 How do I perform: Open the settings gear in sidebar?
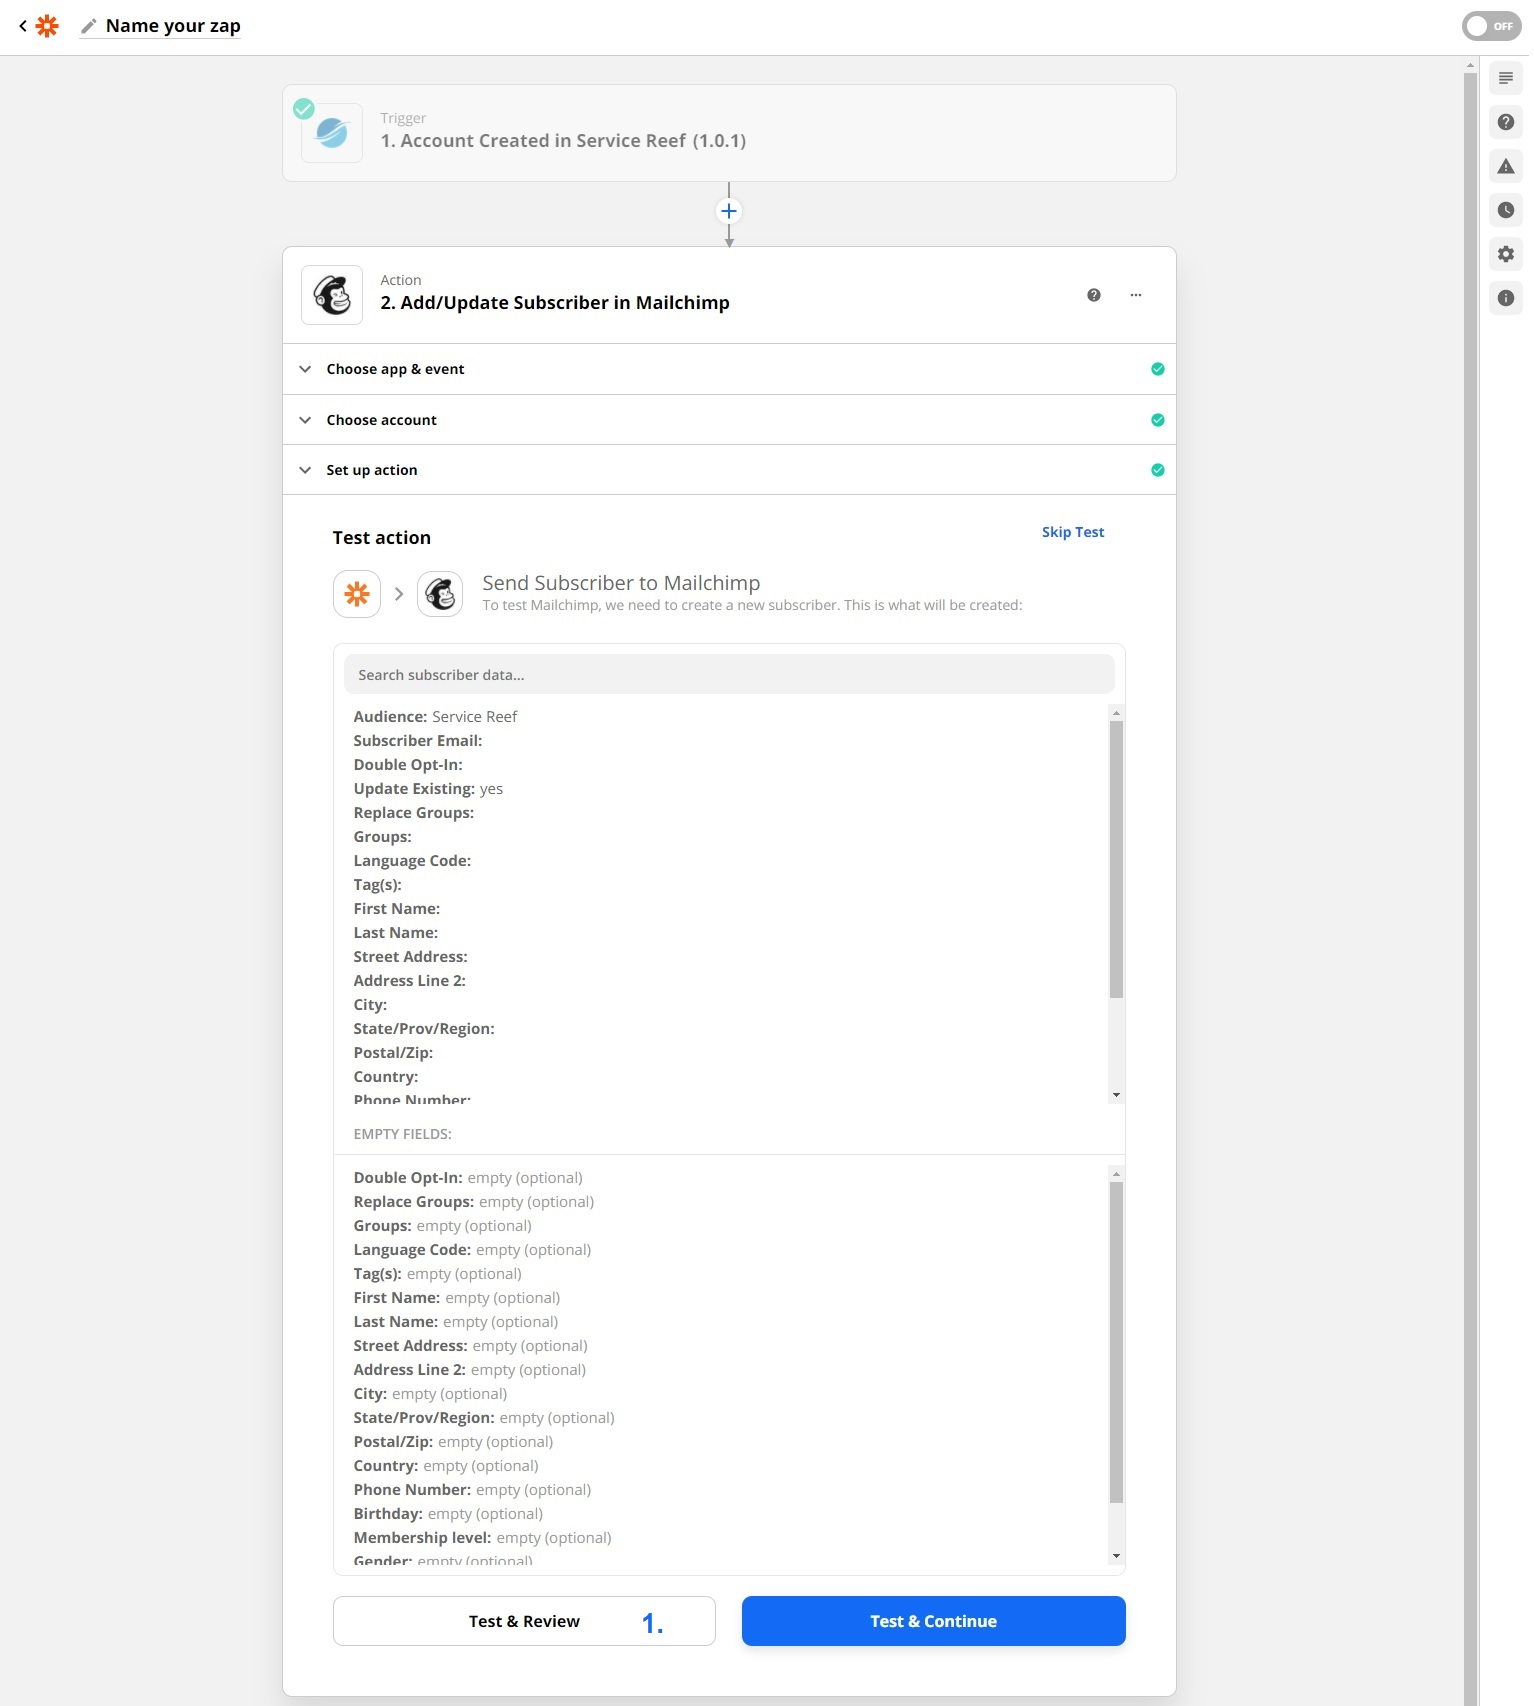pos(1506,254)
